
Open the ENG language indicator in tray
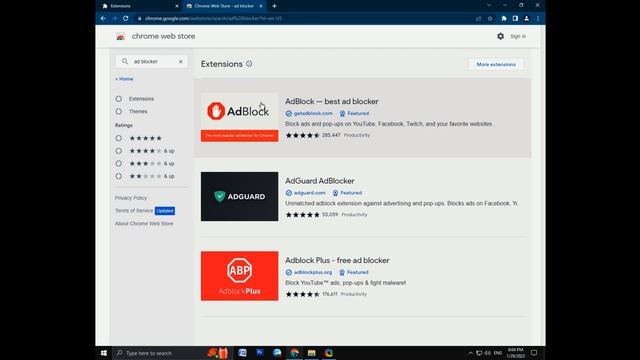tap(498, 353)
